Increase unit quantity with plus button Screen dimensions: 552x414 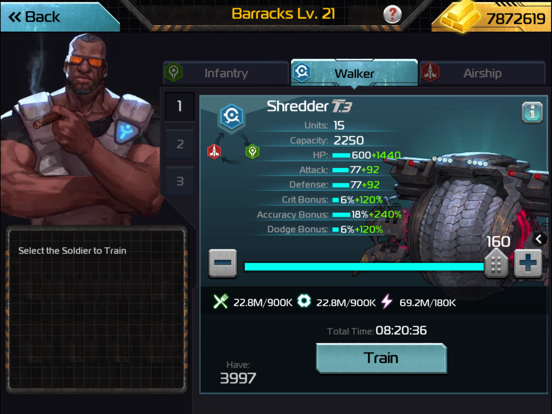click(x=528, y=263)
